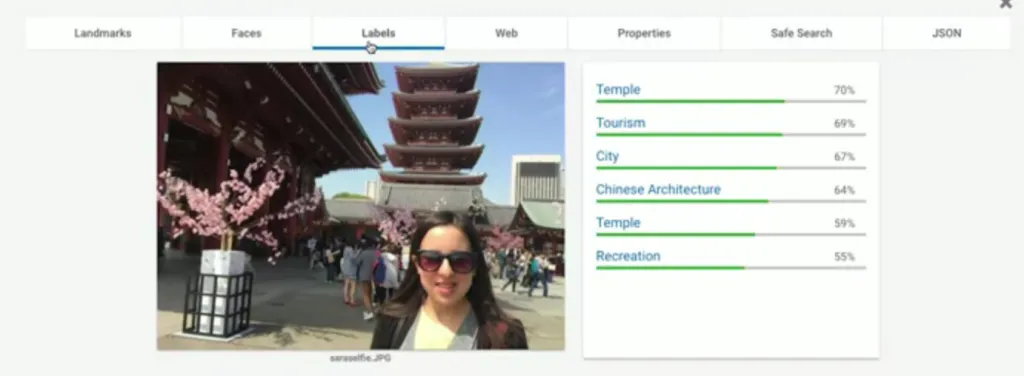Viewport: 1024px width, 376px height.
Task: Click the City confidence bar
Action: pos(731,168)
